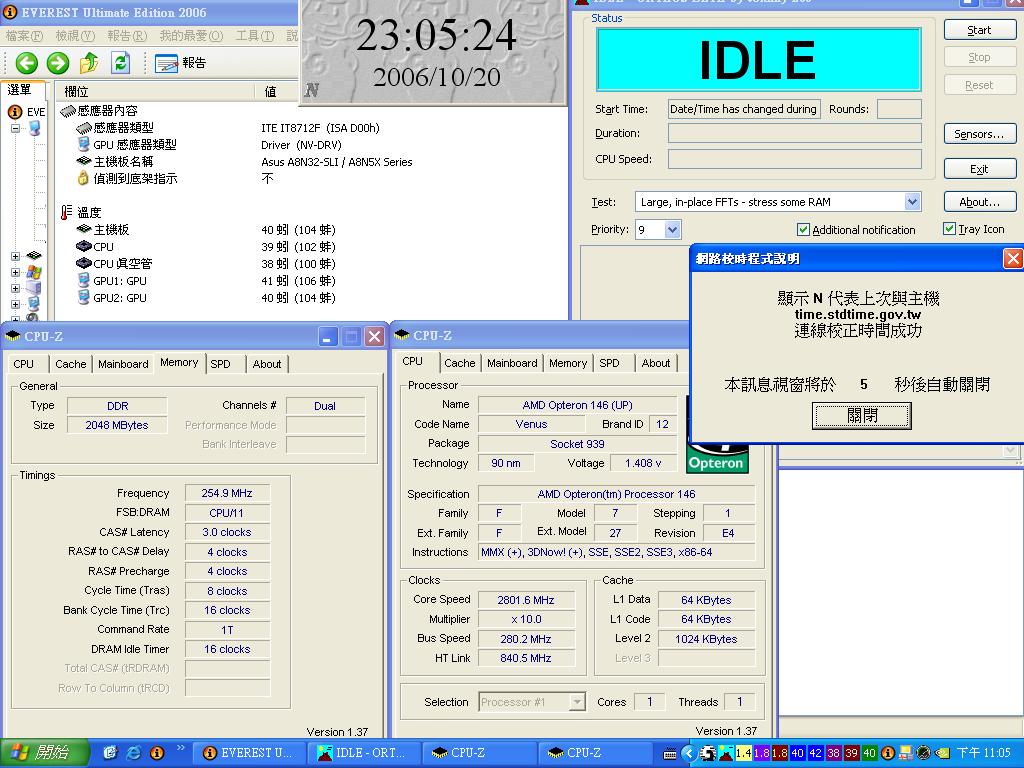Click 關閉 to close the time sync message
Screen dimensions: 1024x768
click(x=861, y=415)
